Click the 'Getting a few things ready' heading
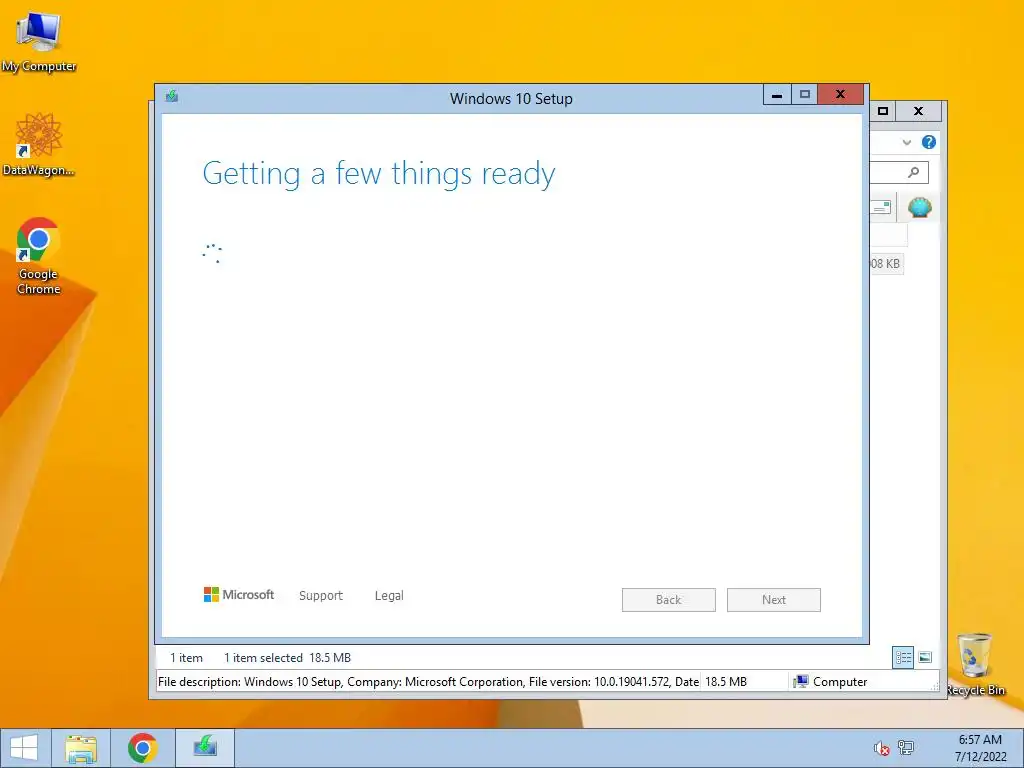 click(x=379, y=174)
